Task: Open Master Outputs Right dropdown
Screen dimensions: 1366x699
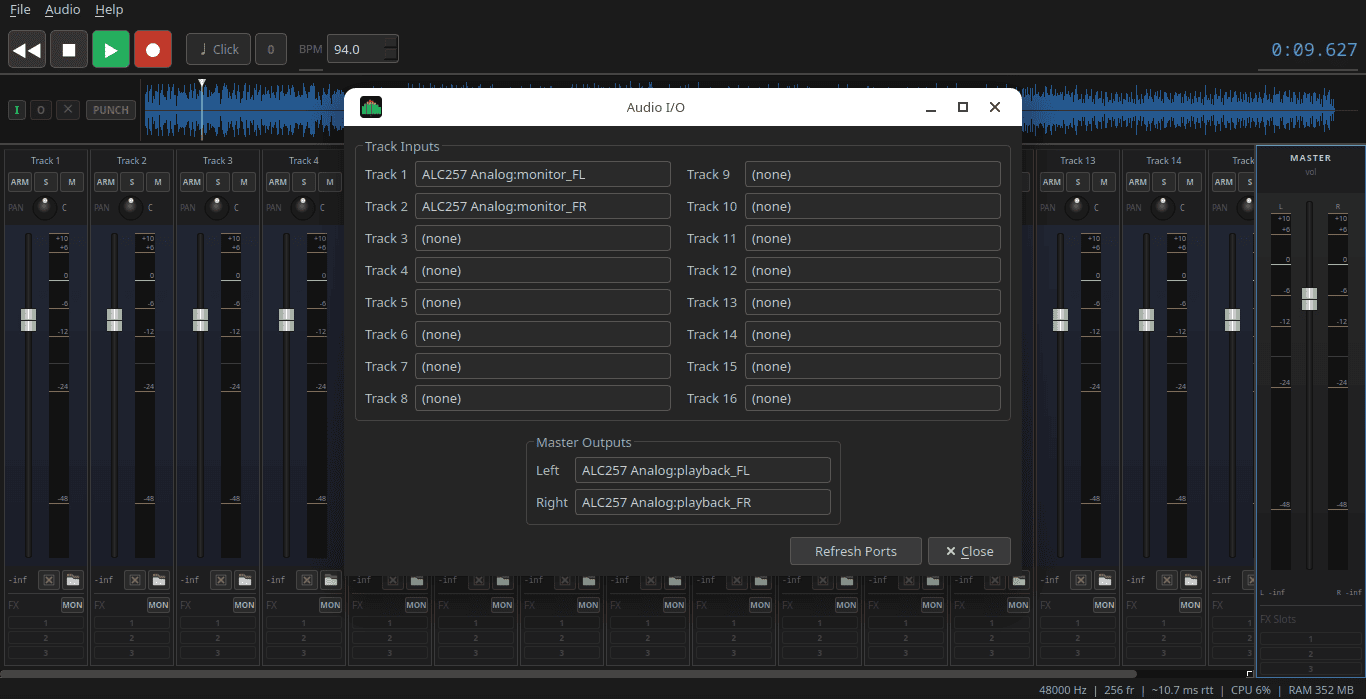Action: (703, 502)
